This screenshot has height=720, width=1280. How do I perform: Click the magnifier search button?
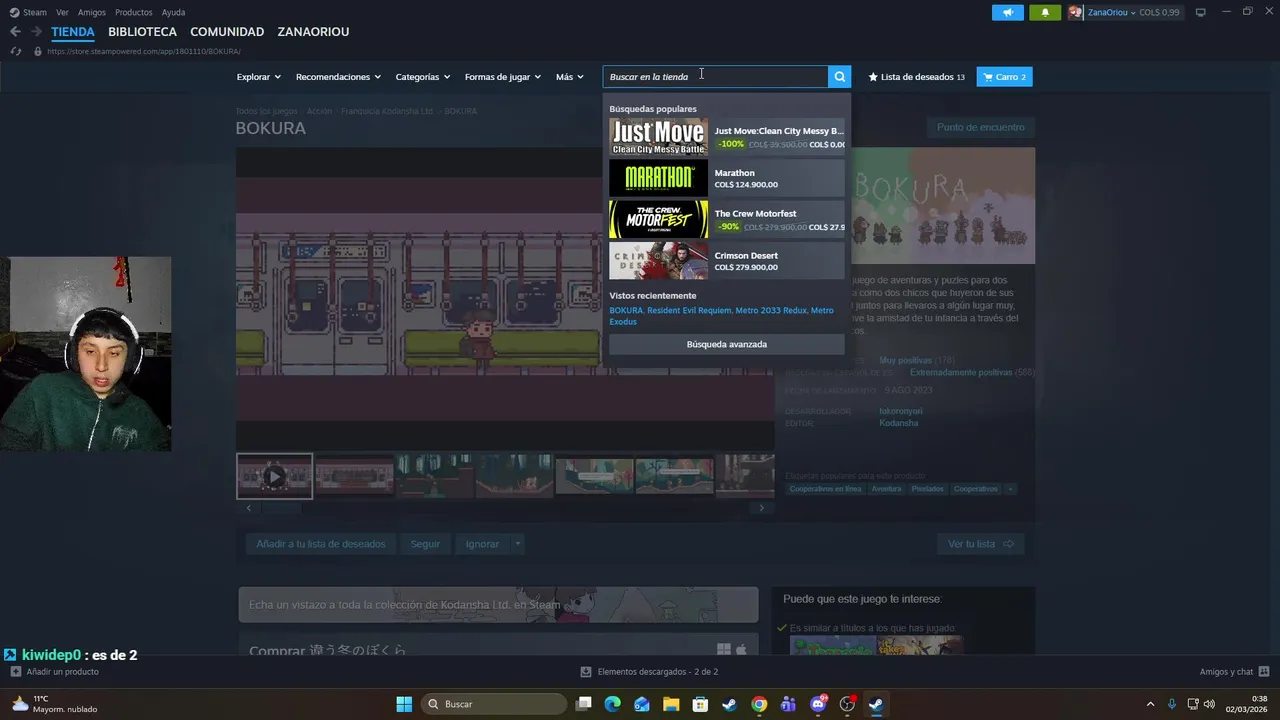839,77
